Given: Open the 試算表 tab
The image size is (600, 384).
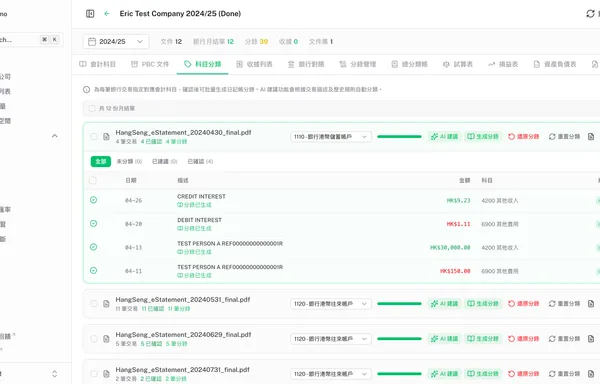Looking at the screenshot, I should (458, 64).
